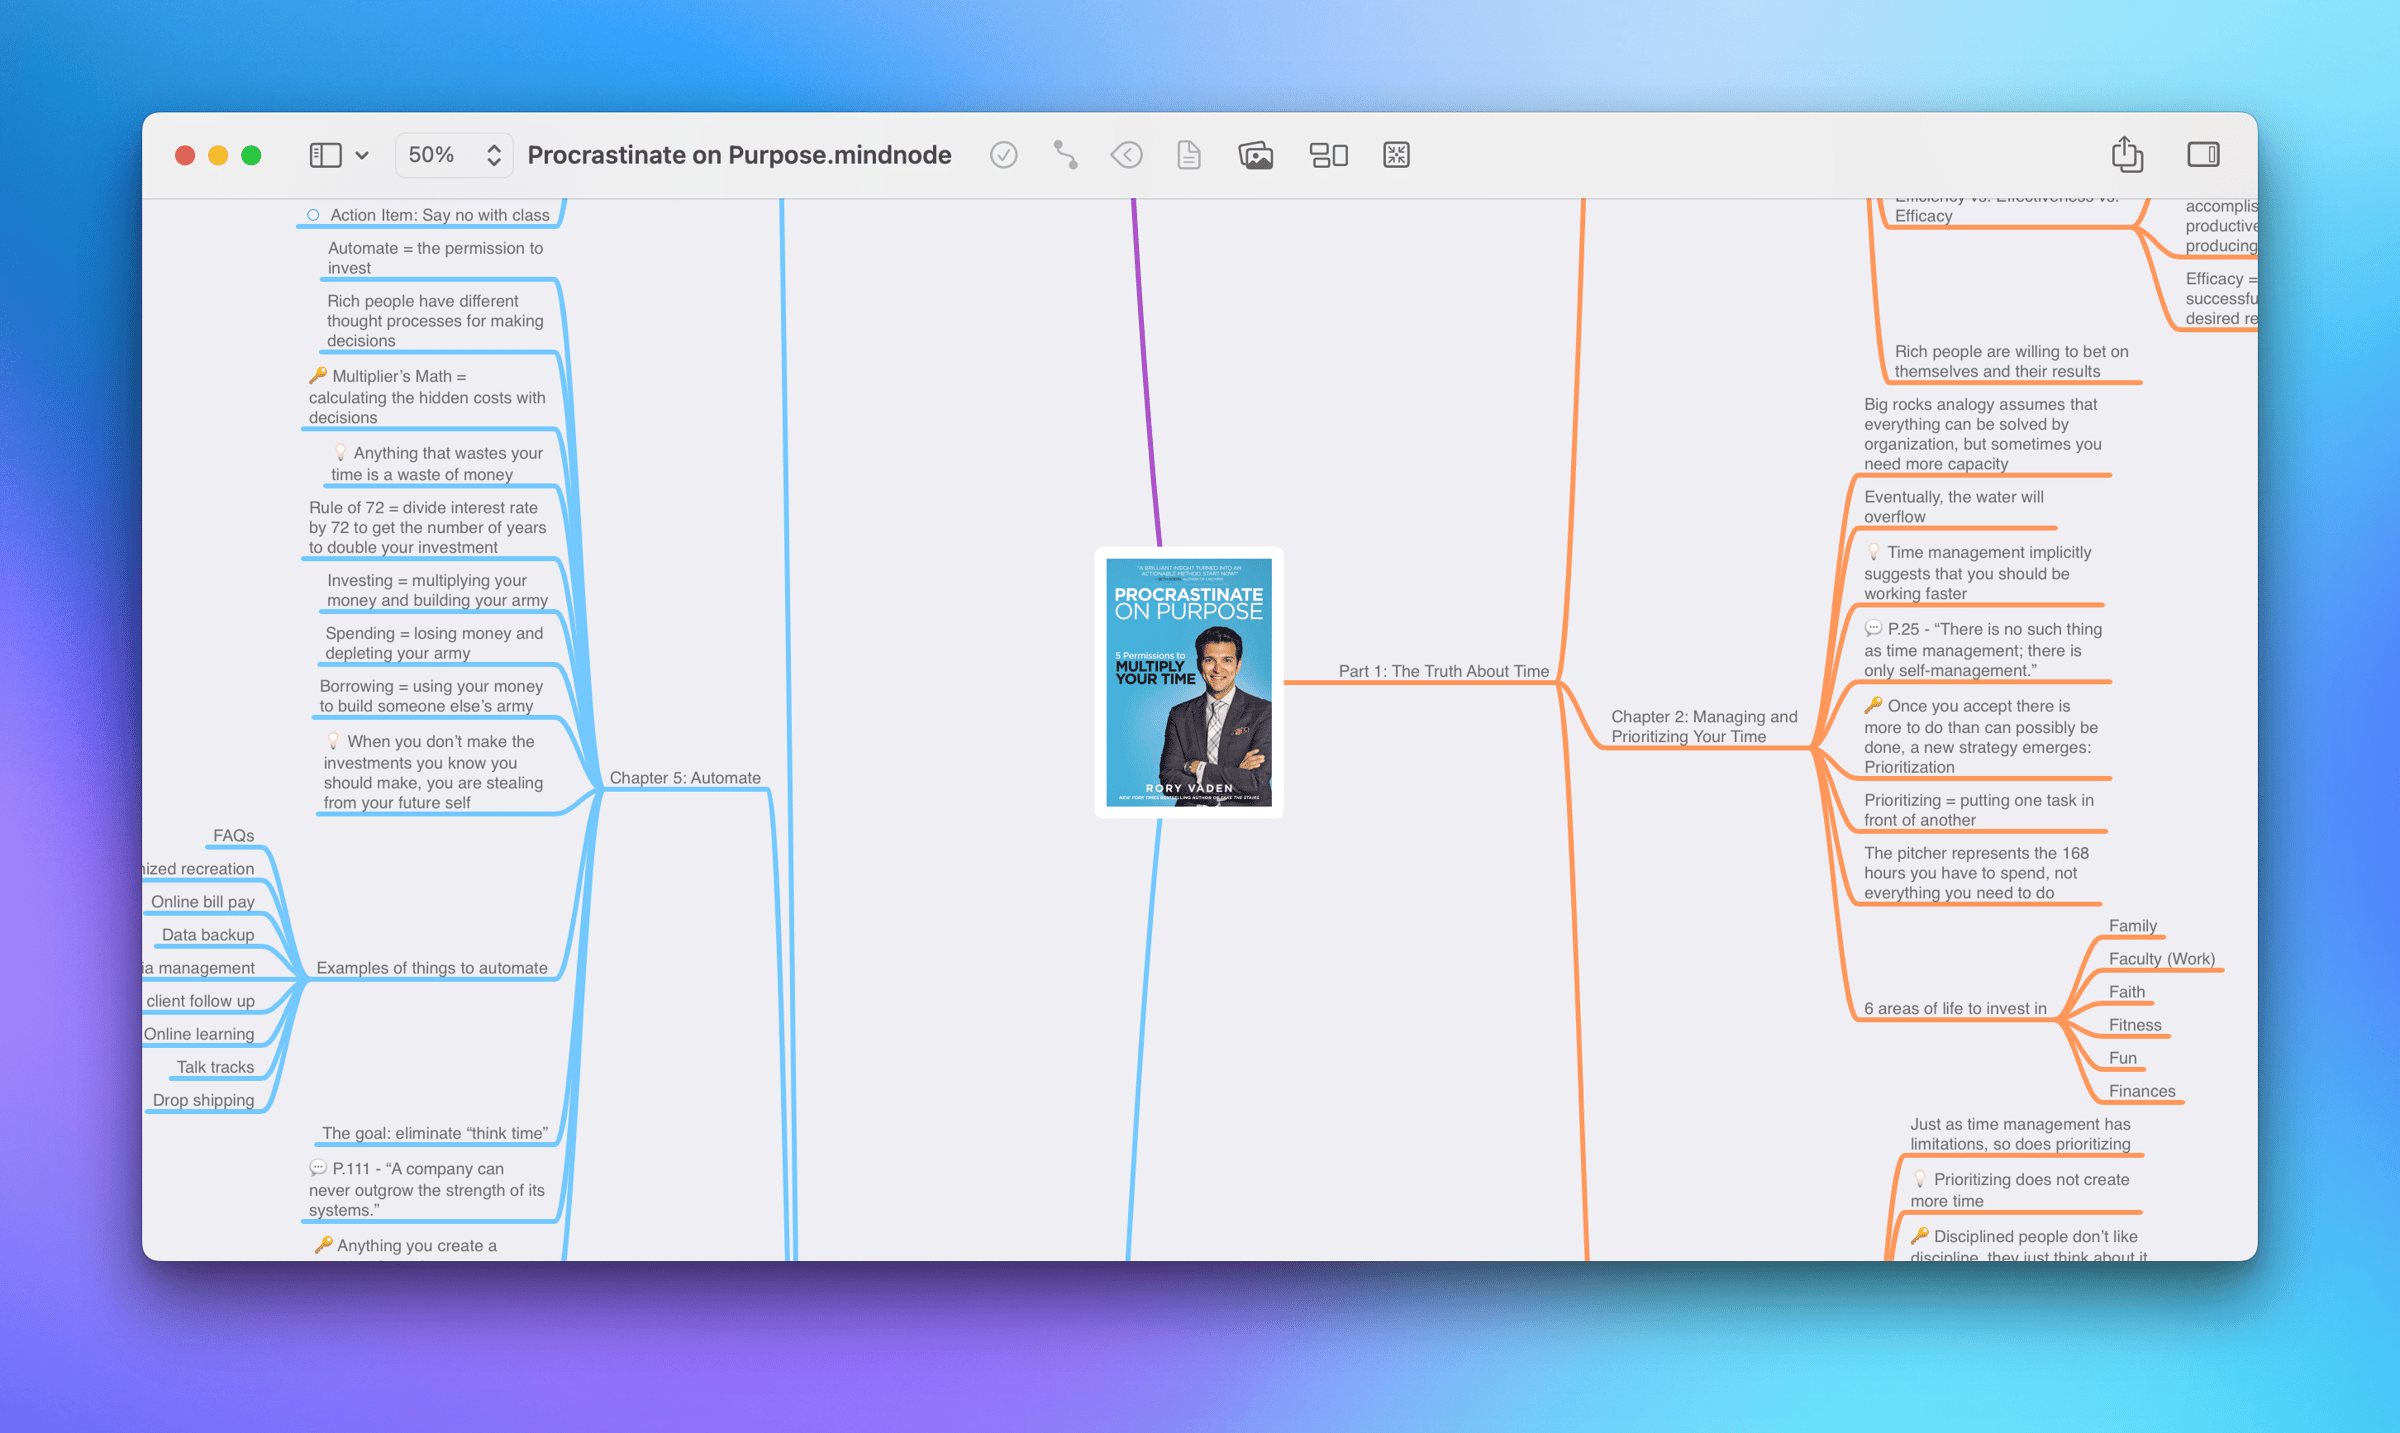Select Investing = multiplying your money node
The width and height of the screenshot is (2400, 1433).
click(437, 590)
